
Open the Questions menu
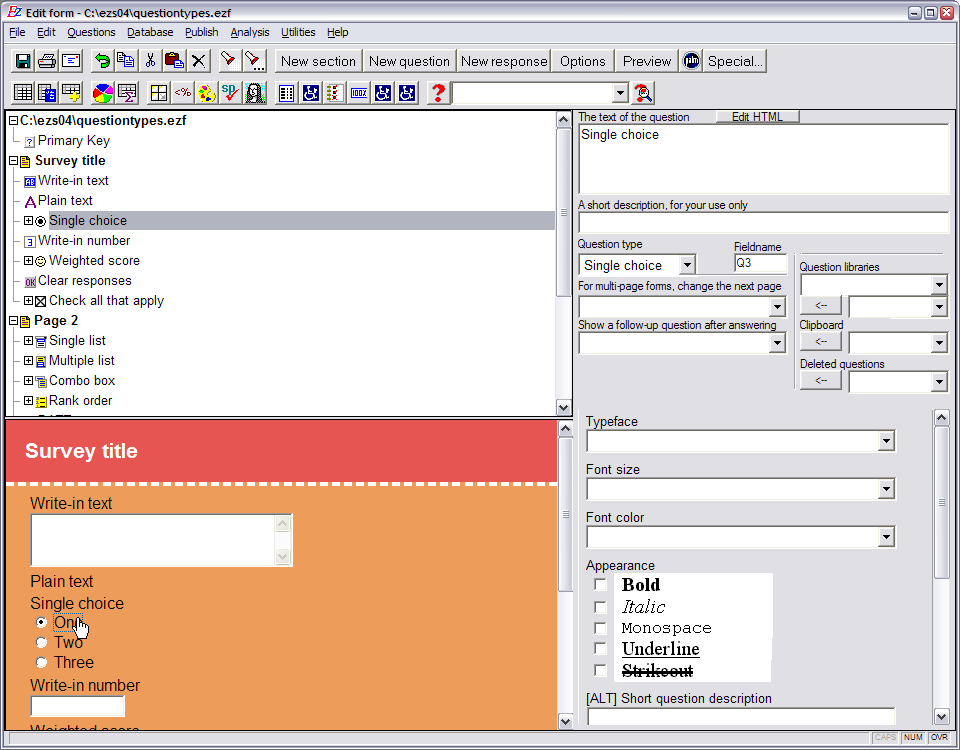[91, 32]
